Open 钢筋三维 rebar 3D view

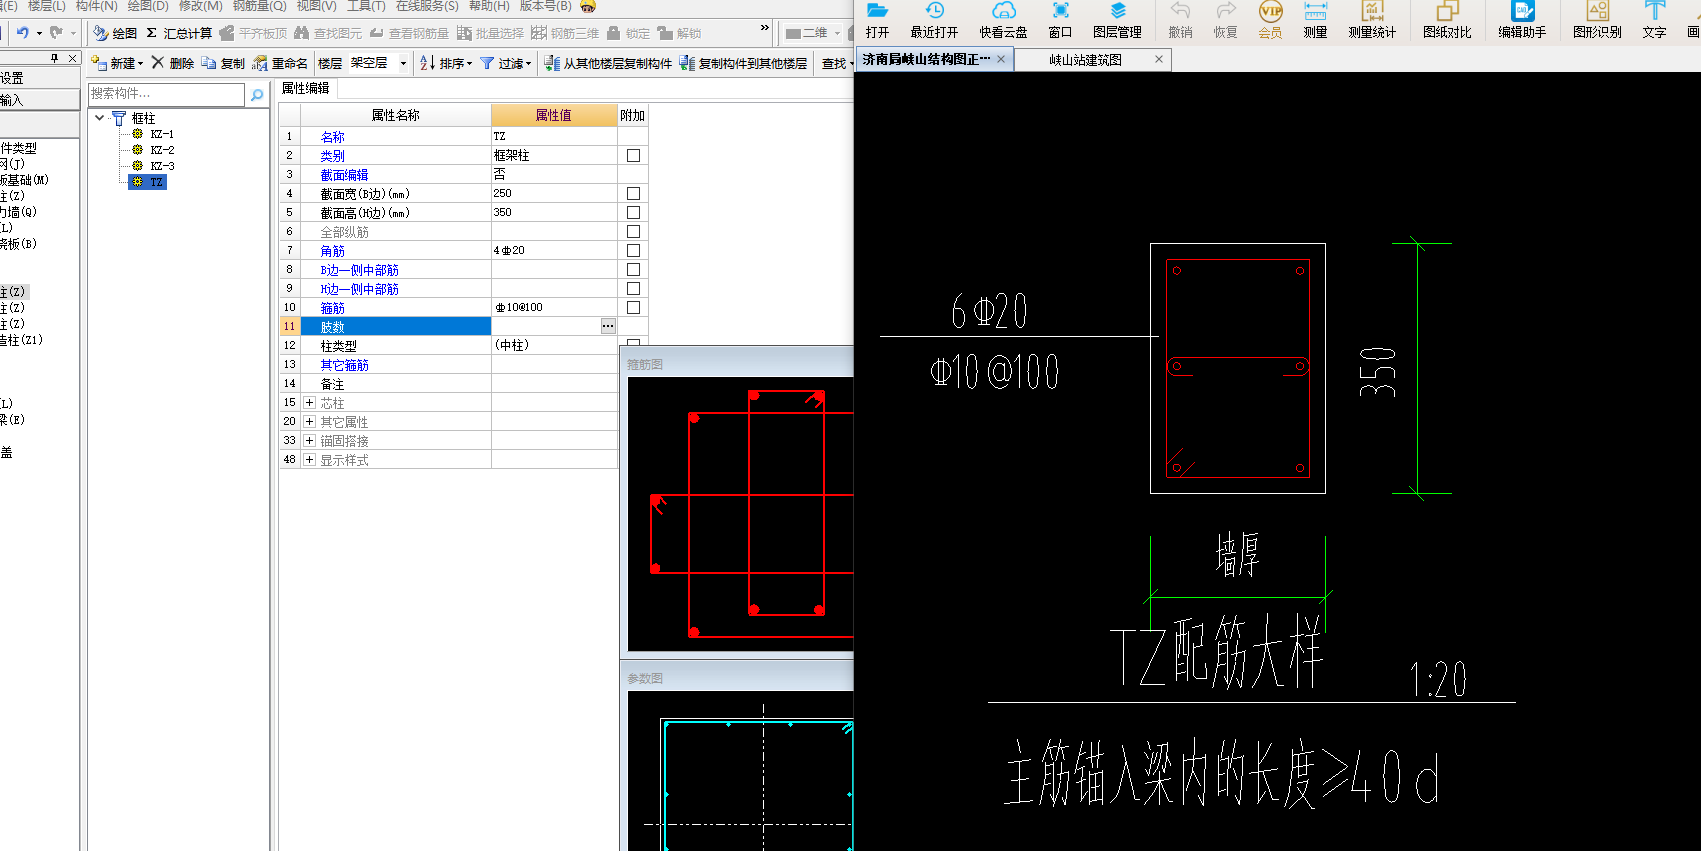(565, 33)
